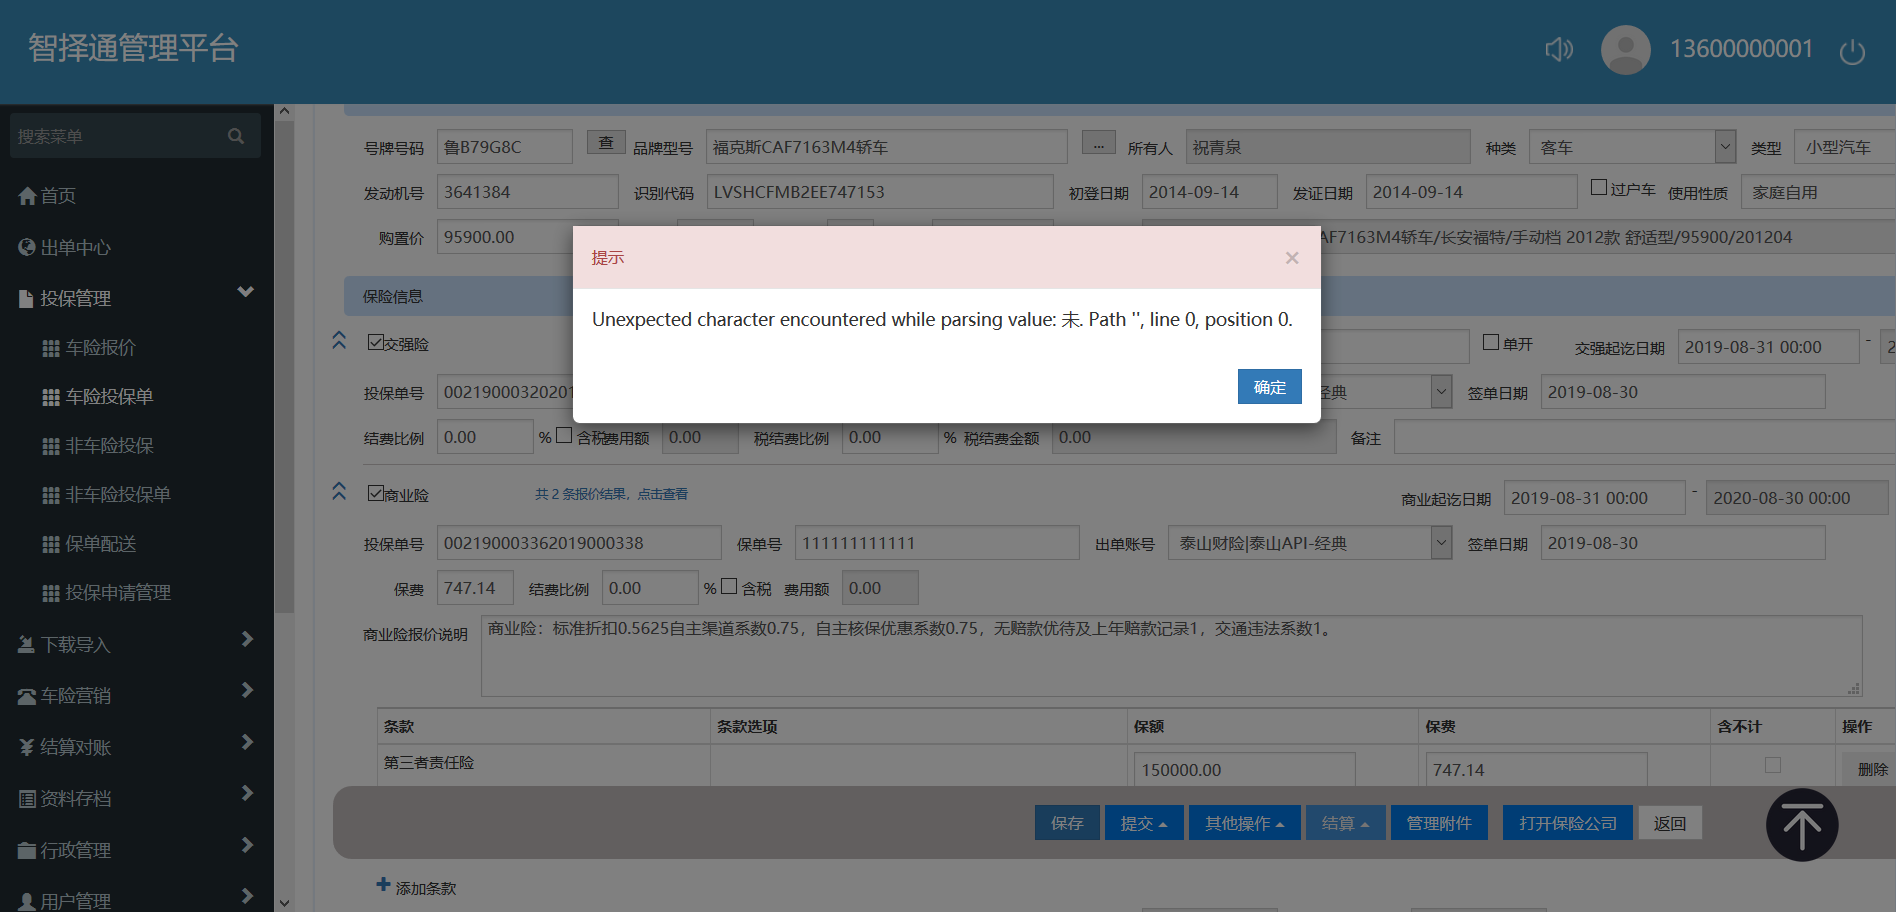Open link 共2条报价结果，点击查看
Image resolution: width=1897 pixels, height=912 pixels.
[x=611, y=494]
